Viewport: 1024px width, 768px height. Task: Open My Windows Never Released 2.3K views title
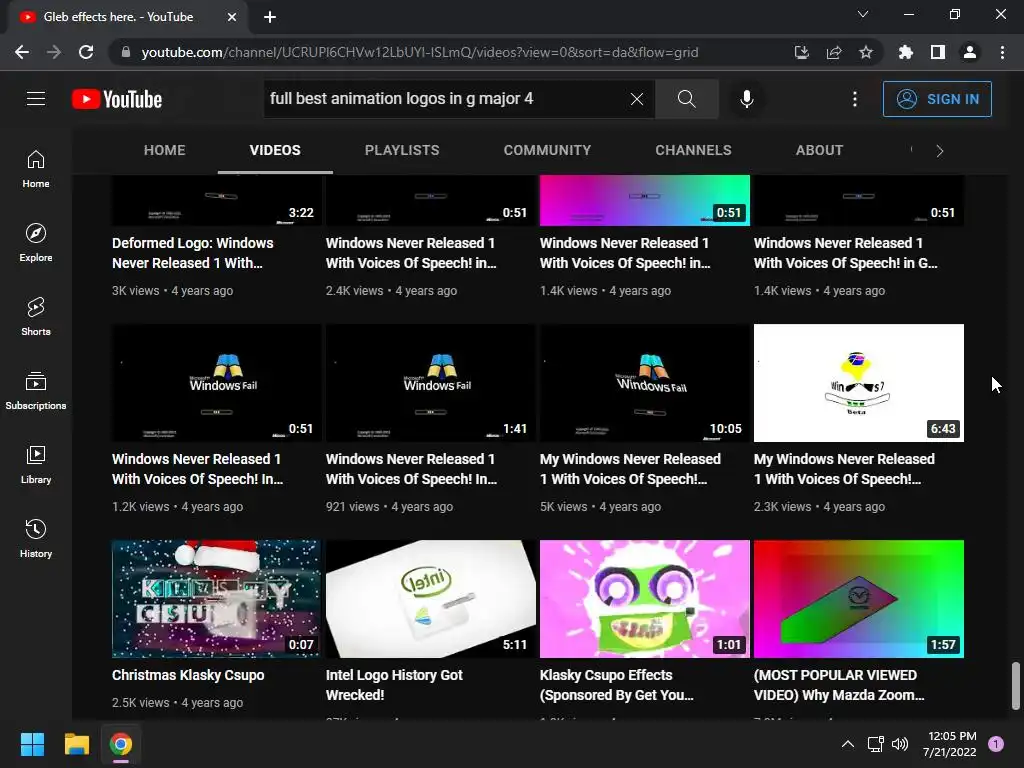pyautogui.click(x=844, y=469)
